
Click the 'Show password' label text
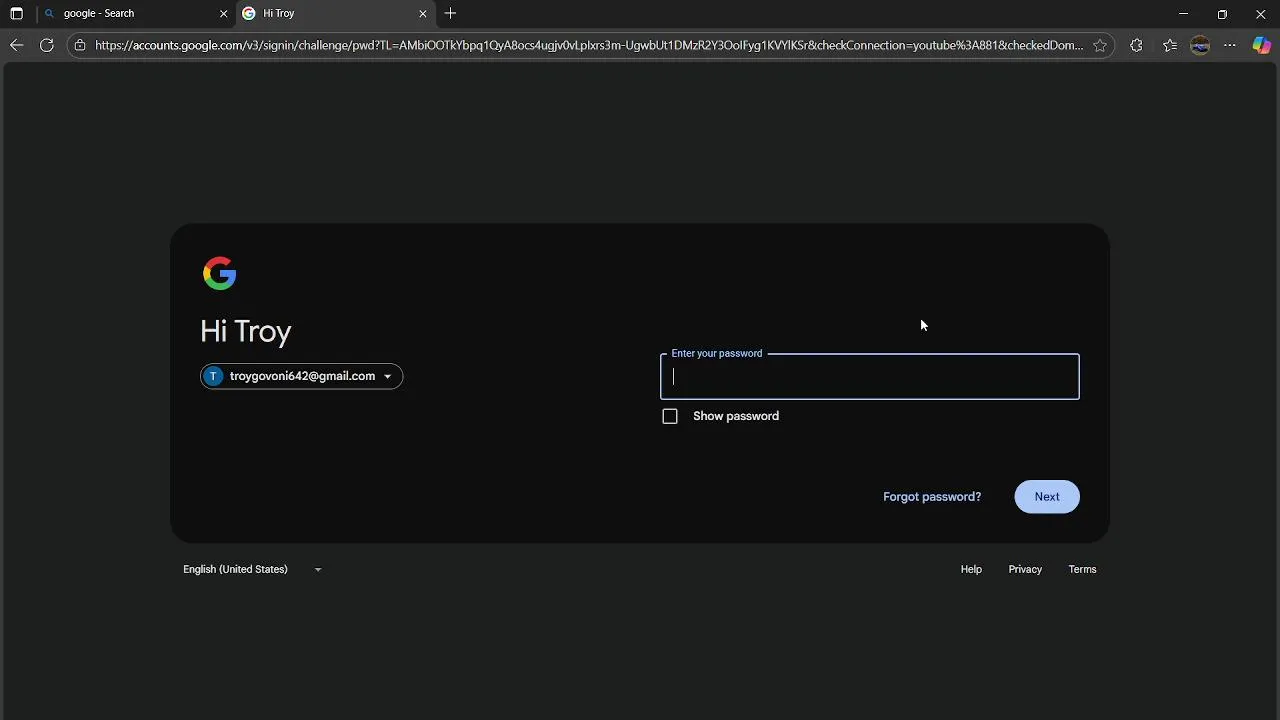tap(736, 416)
